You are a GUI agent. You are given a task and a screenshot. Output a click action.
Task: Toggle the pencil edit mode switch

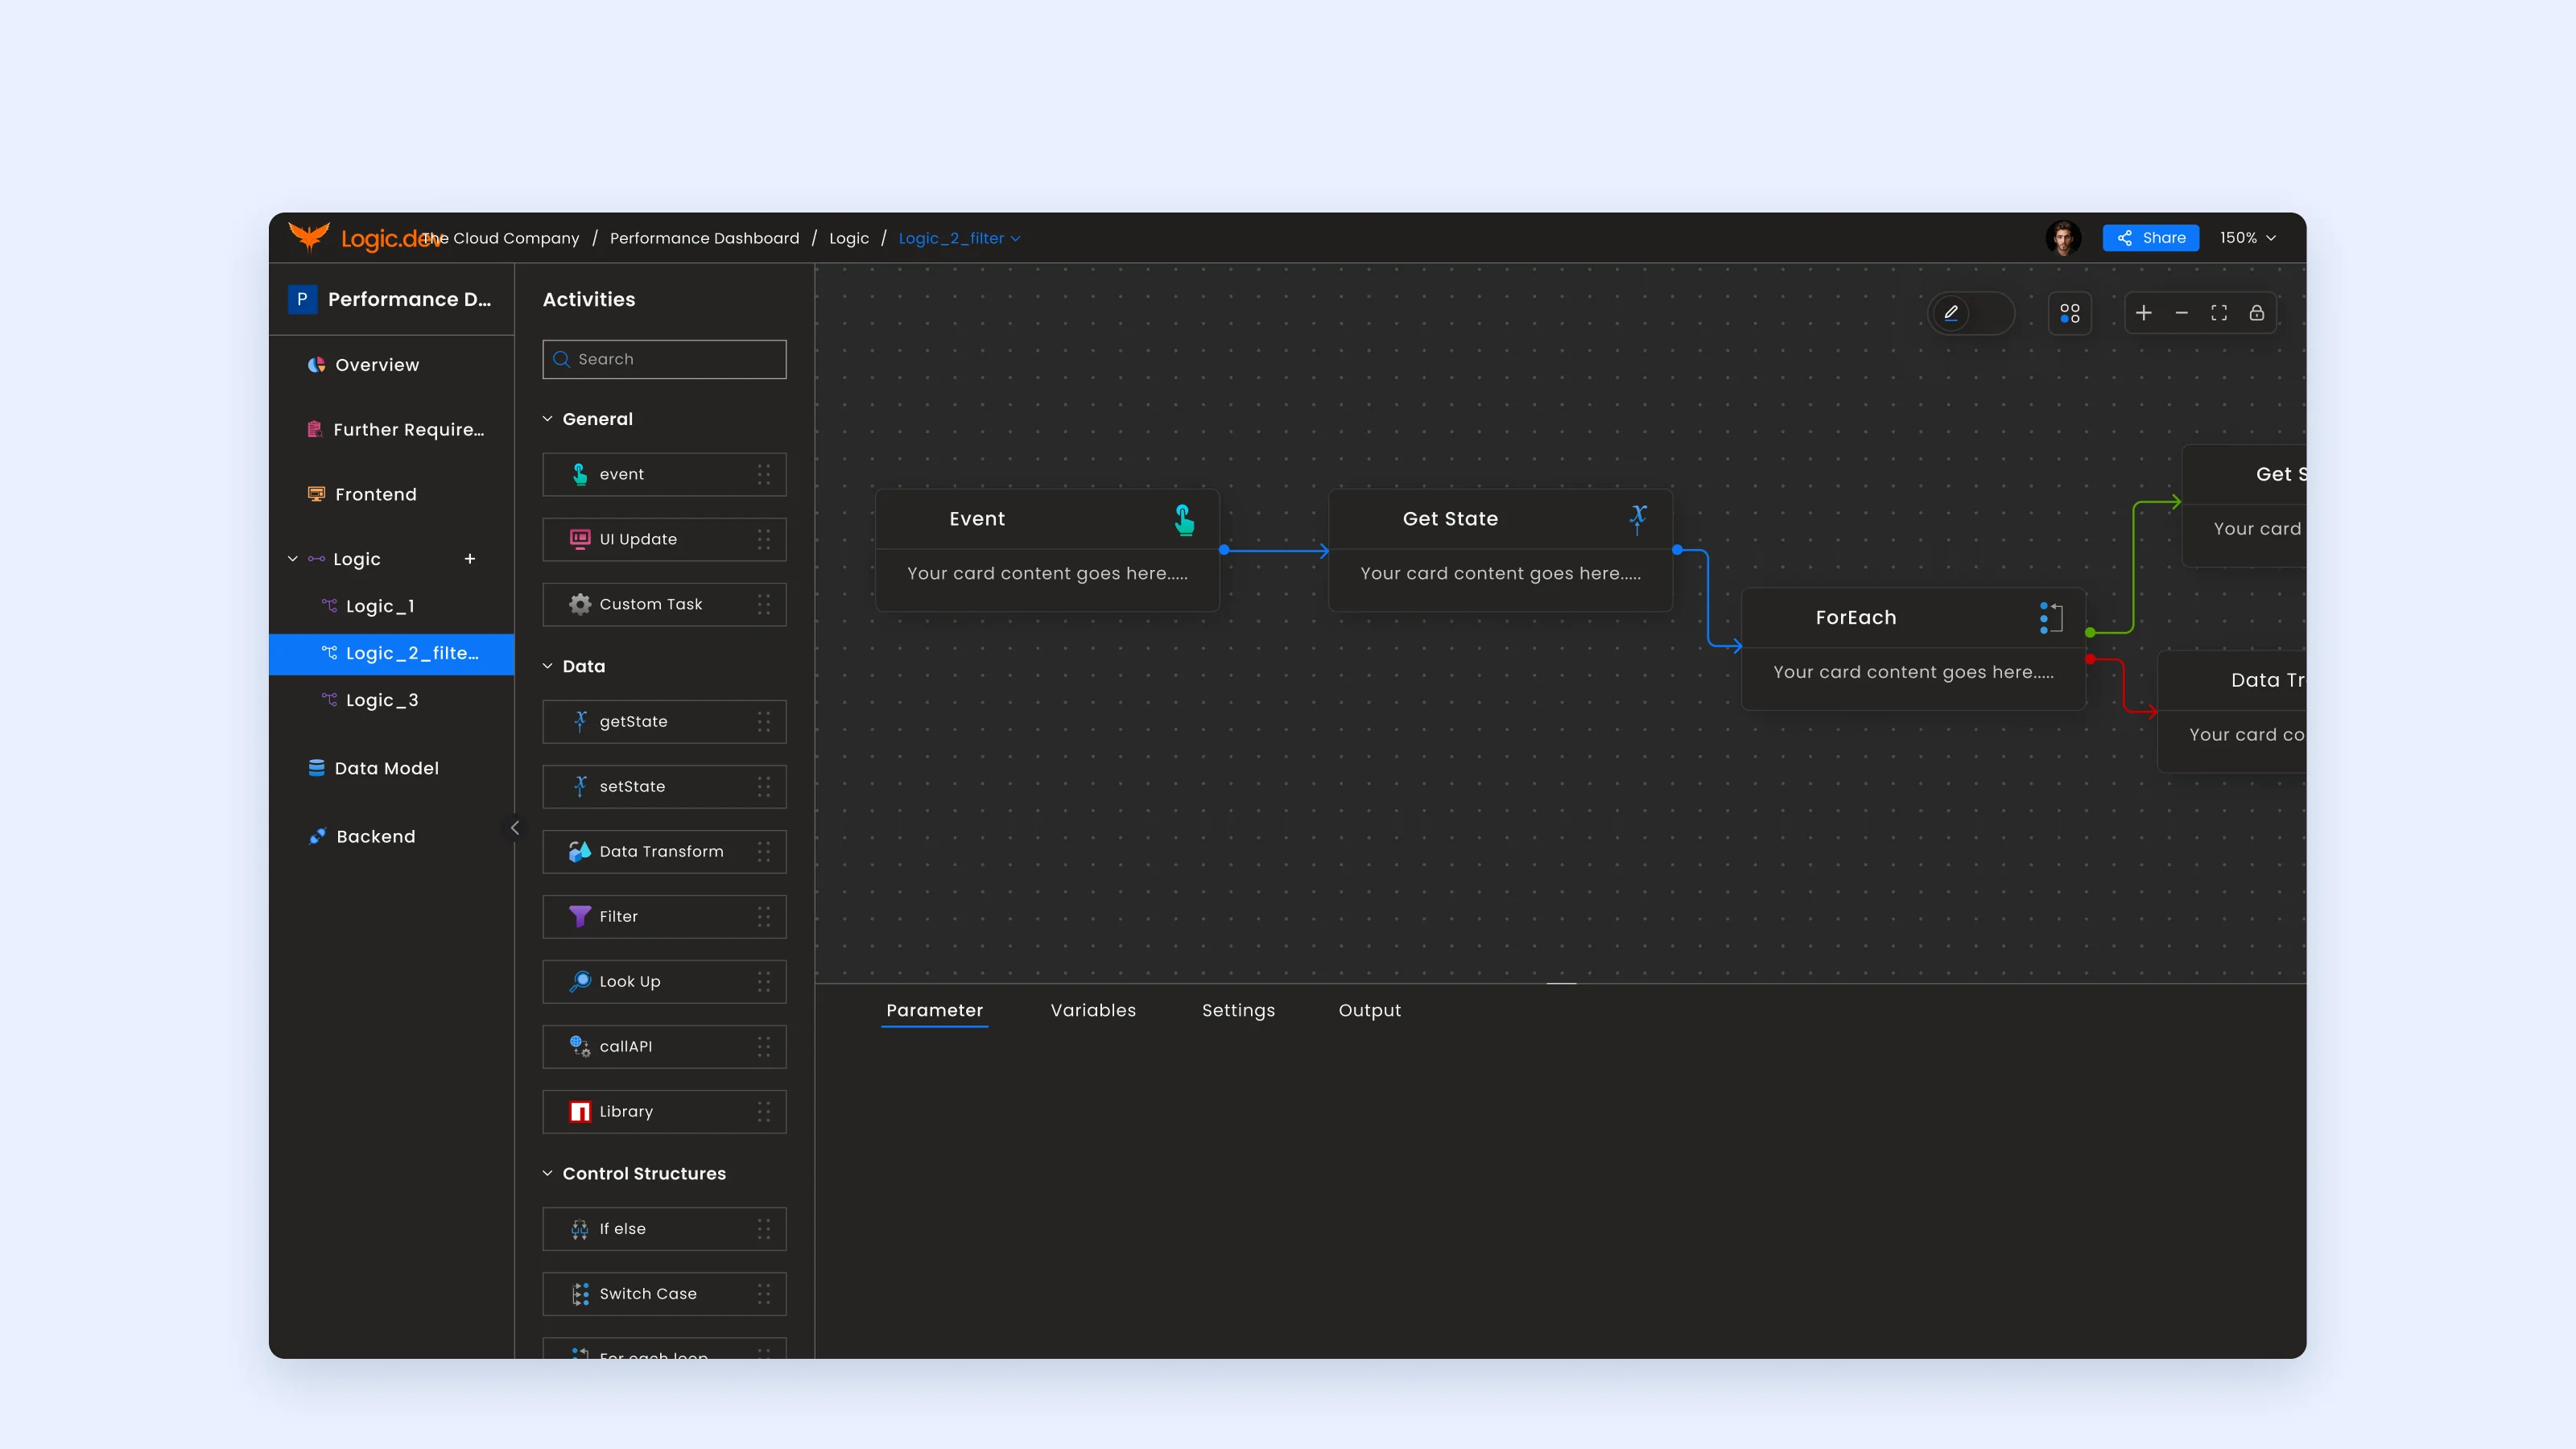tap(1970, 313)
